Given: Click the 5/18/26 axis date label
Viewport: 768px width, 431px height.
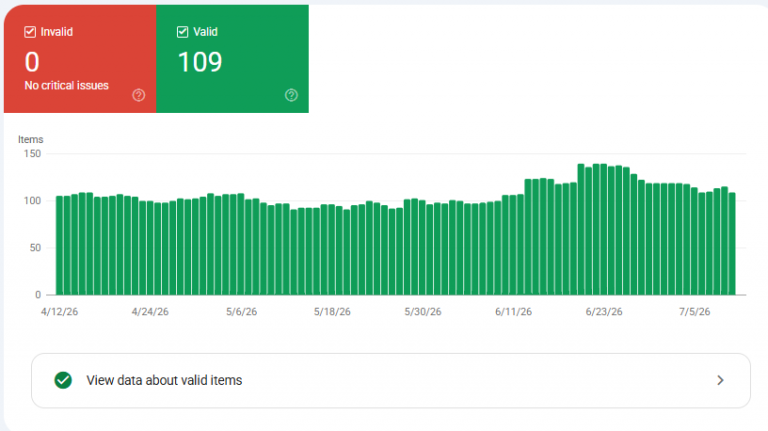Looking at the screenshot, I should tap(332, 312).
